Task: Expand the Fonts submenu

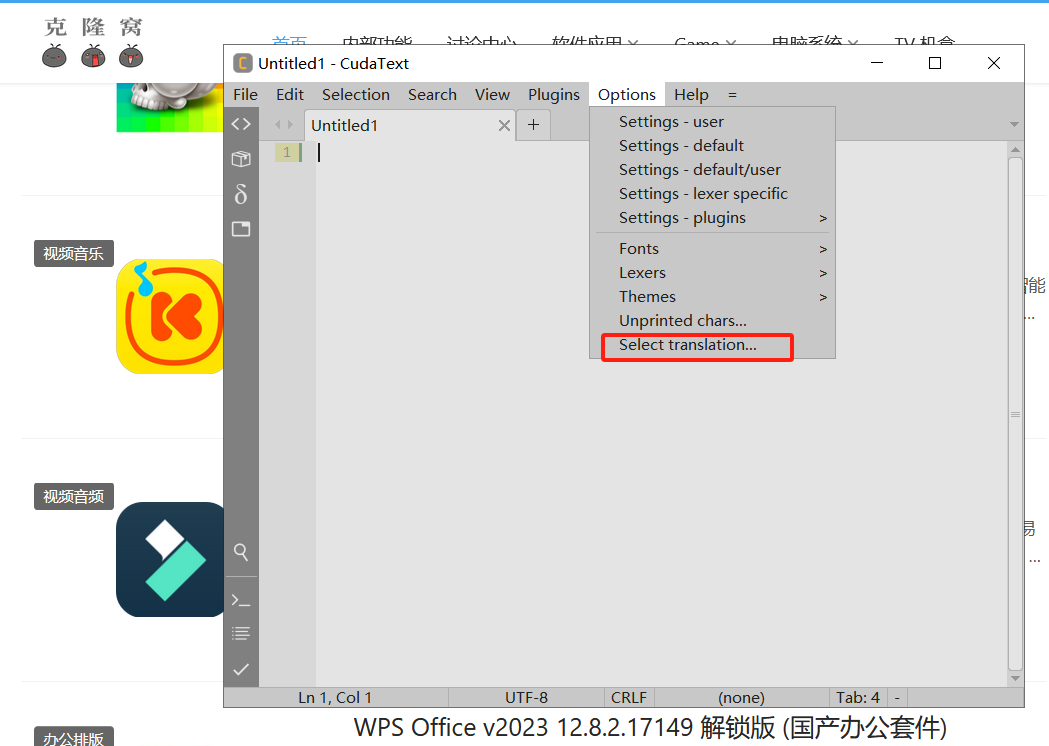Action: 712,249
